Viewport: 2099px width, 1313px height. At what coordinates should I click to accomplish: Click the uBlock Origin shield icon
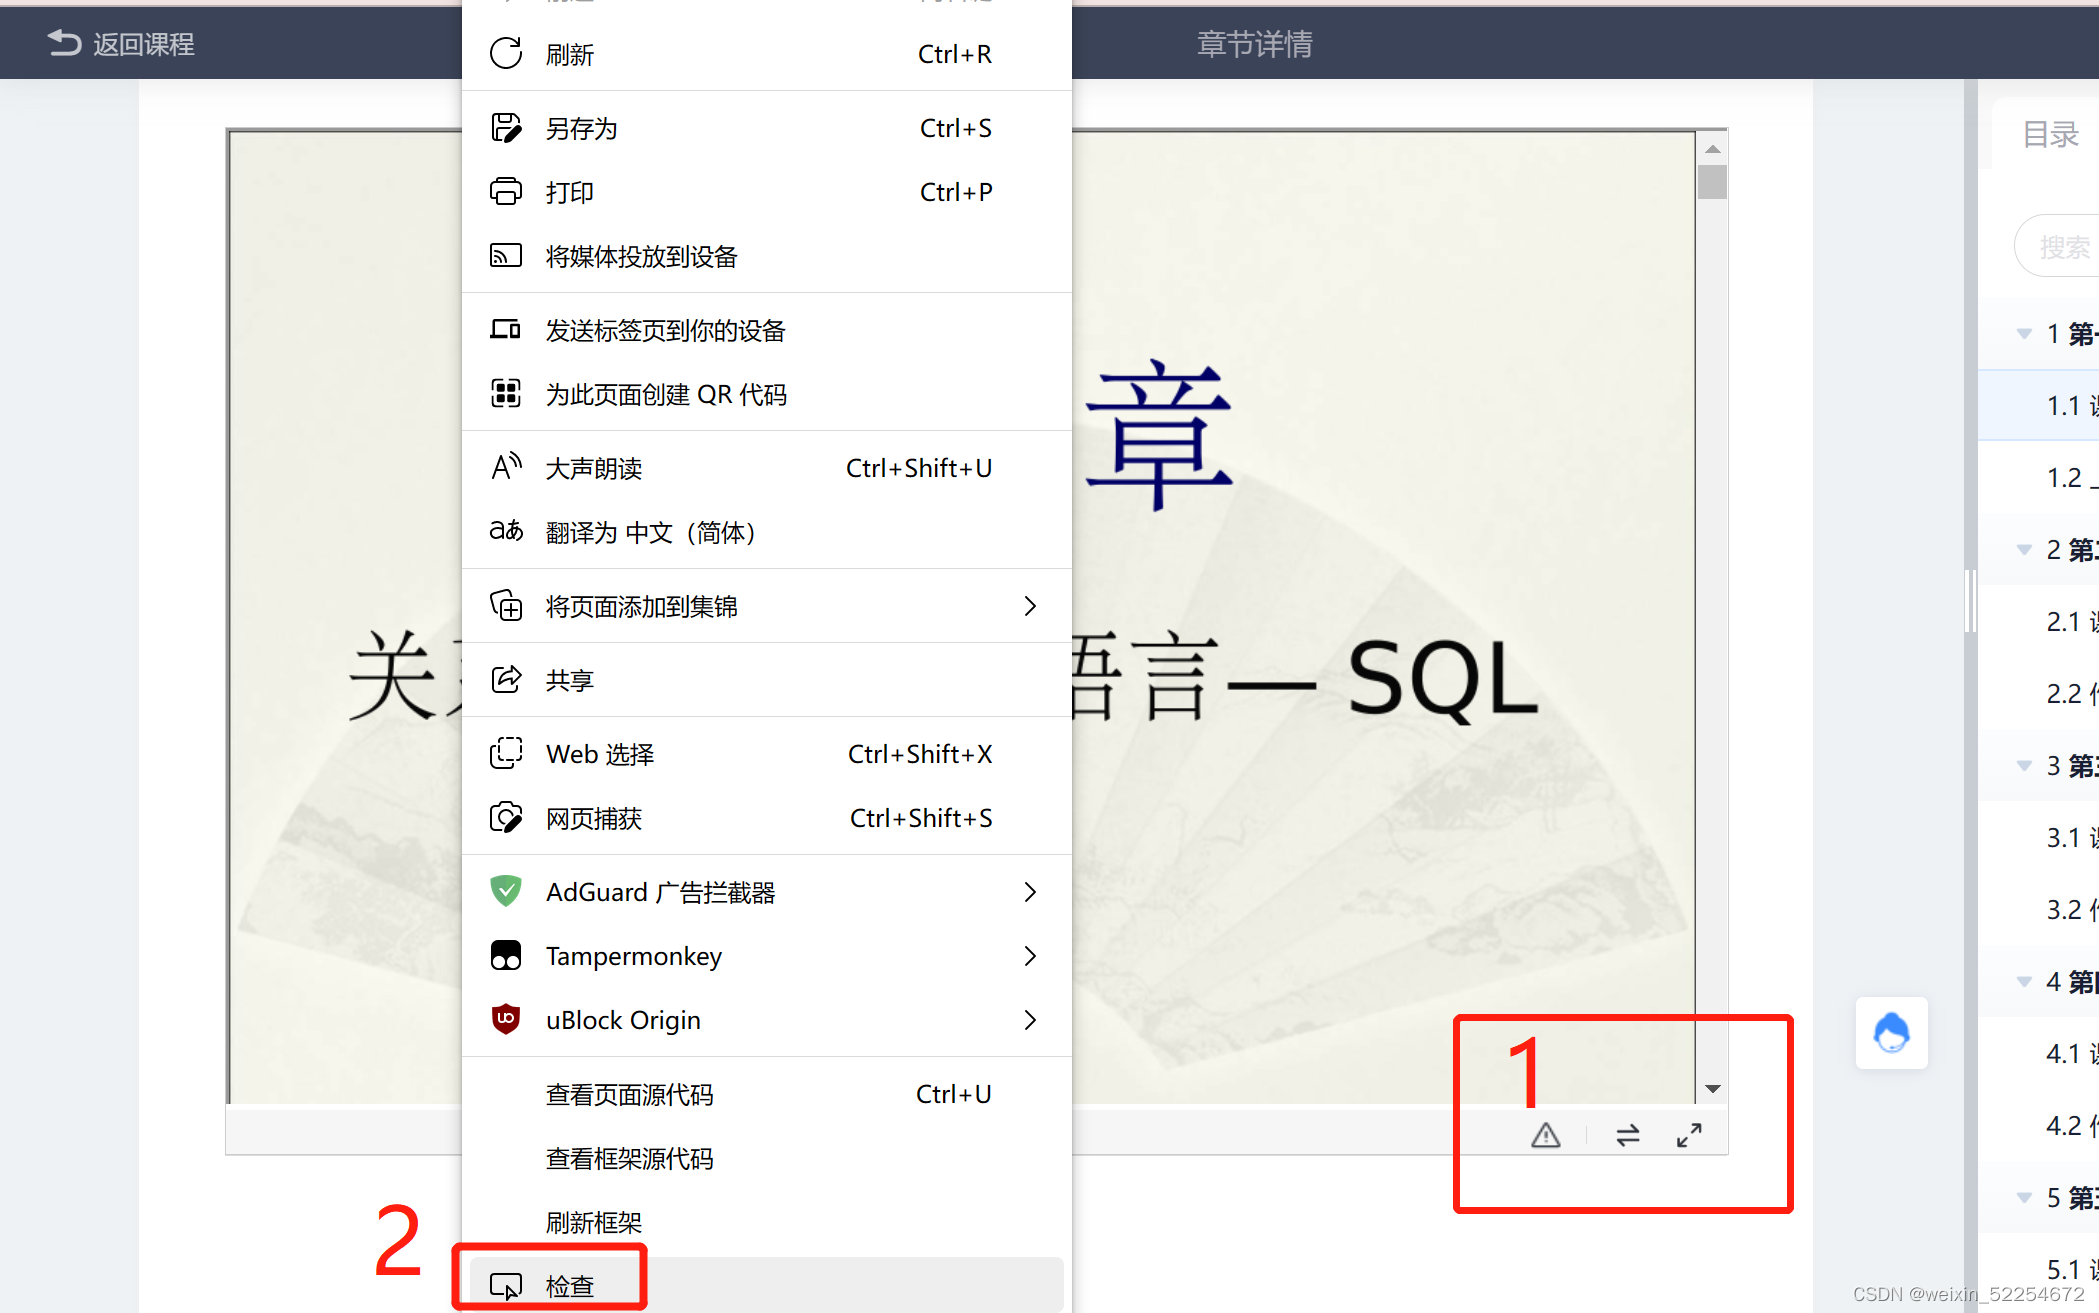(x=506, y=1019)
